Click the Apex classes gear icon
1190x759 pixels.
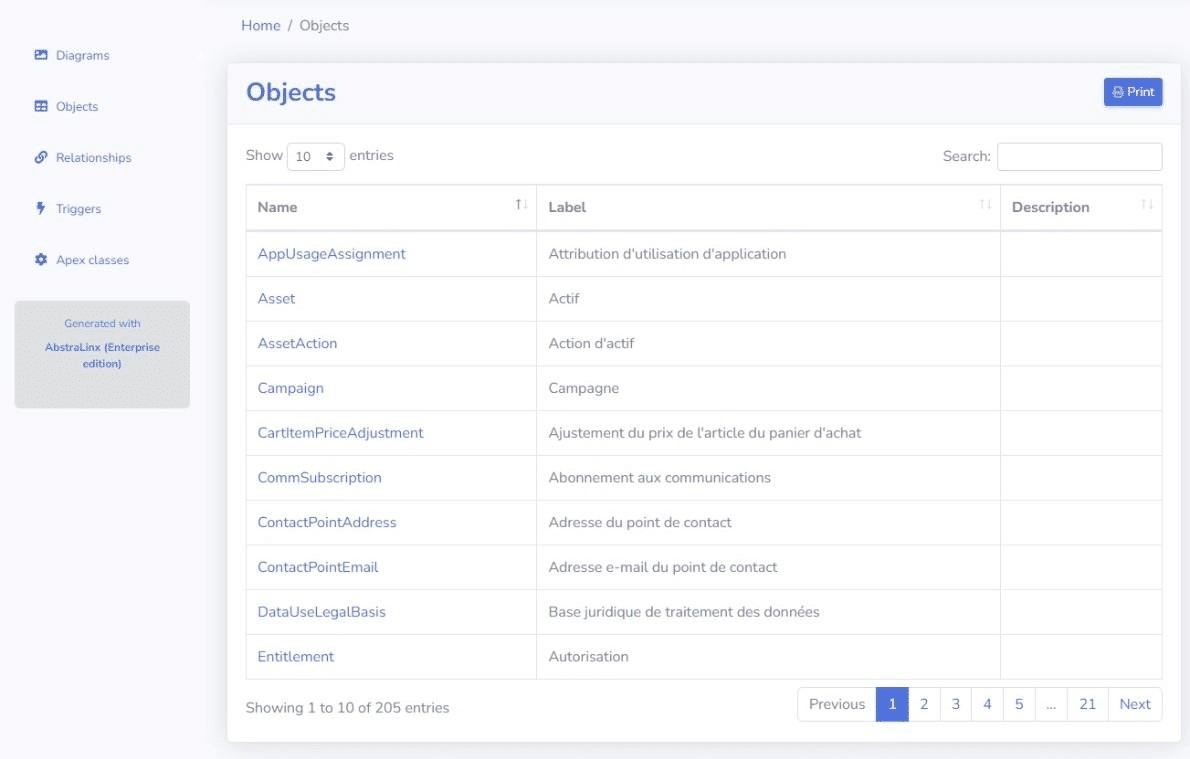tap(41, 260)
